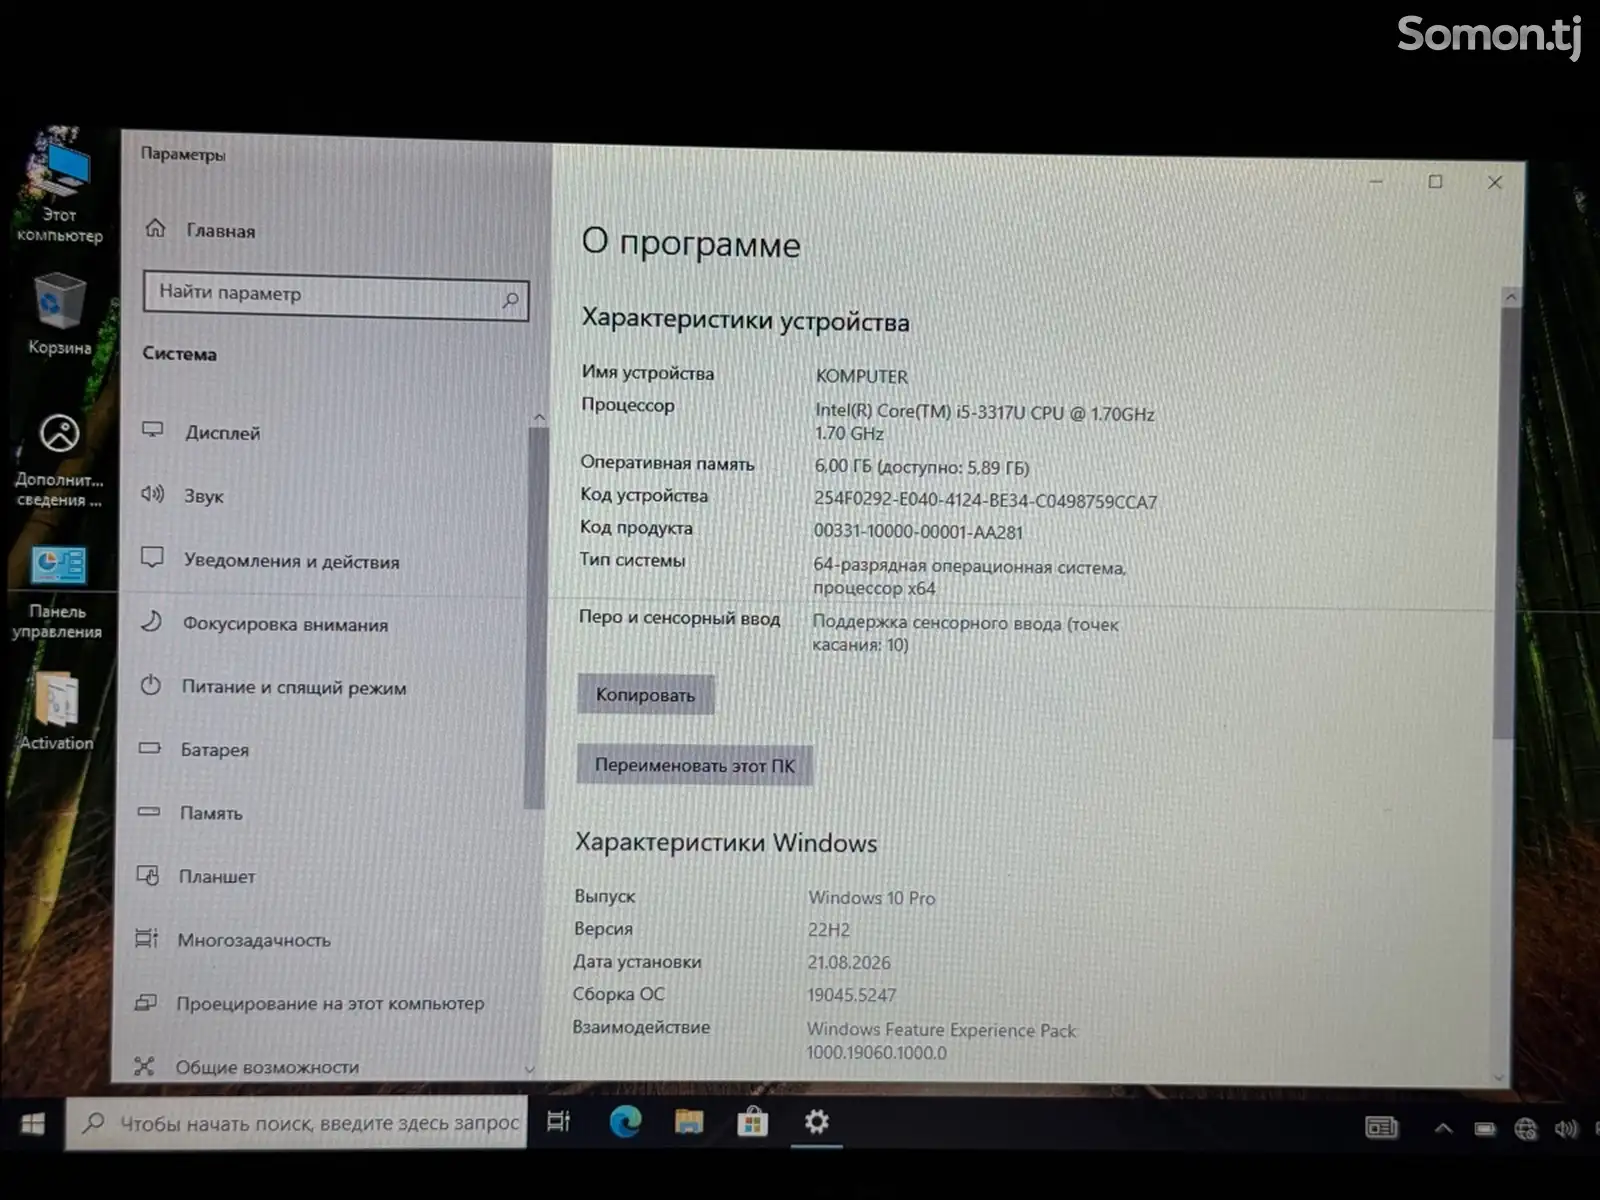
Task: Click the edition value Windows 10 Pro
Action: [872, 898]
